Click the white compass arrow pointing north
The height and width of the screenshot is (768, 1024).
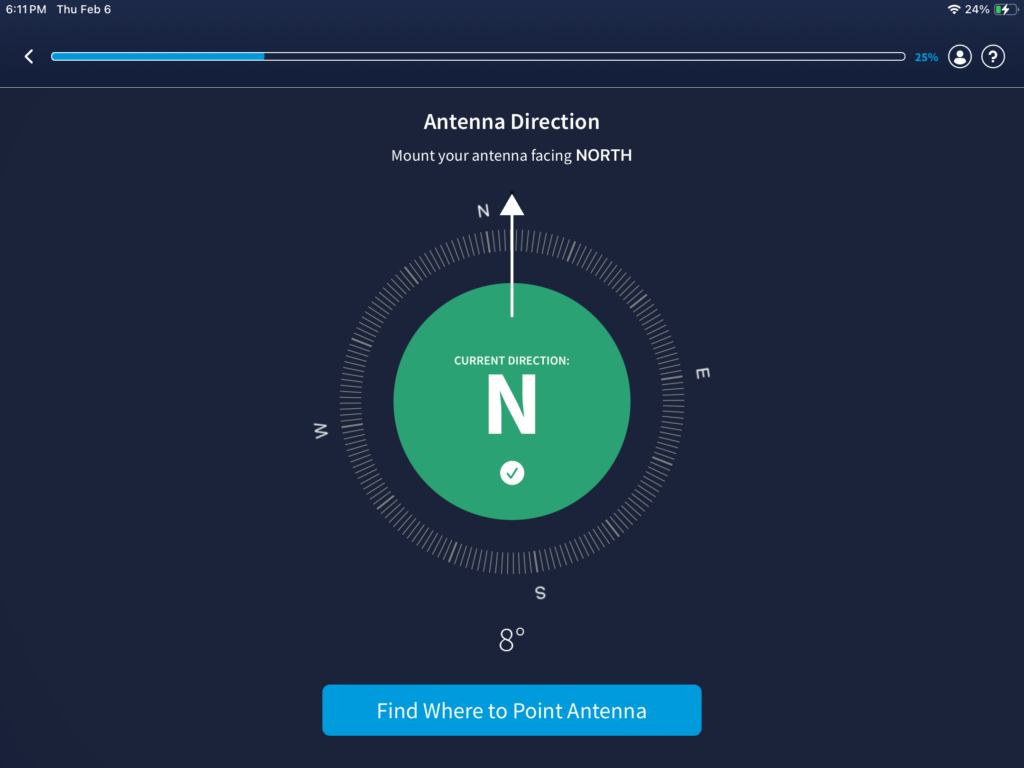coord(512,255)
